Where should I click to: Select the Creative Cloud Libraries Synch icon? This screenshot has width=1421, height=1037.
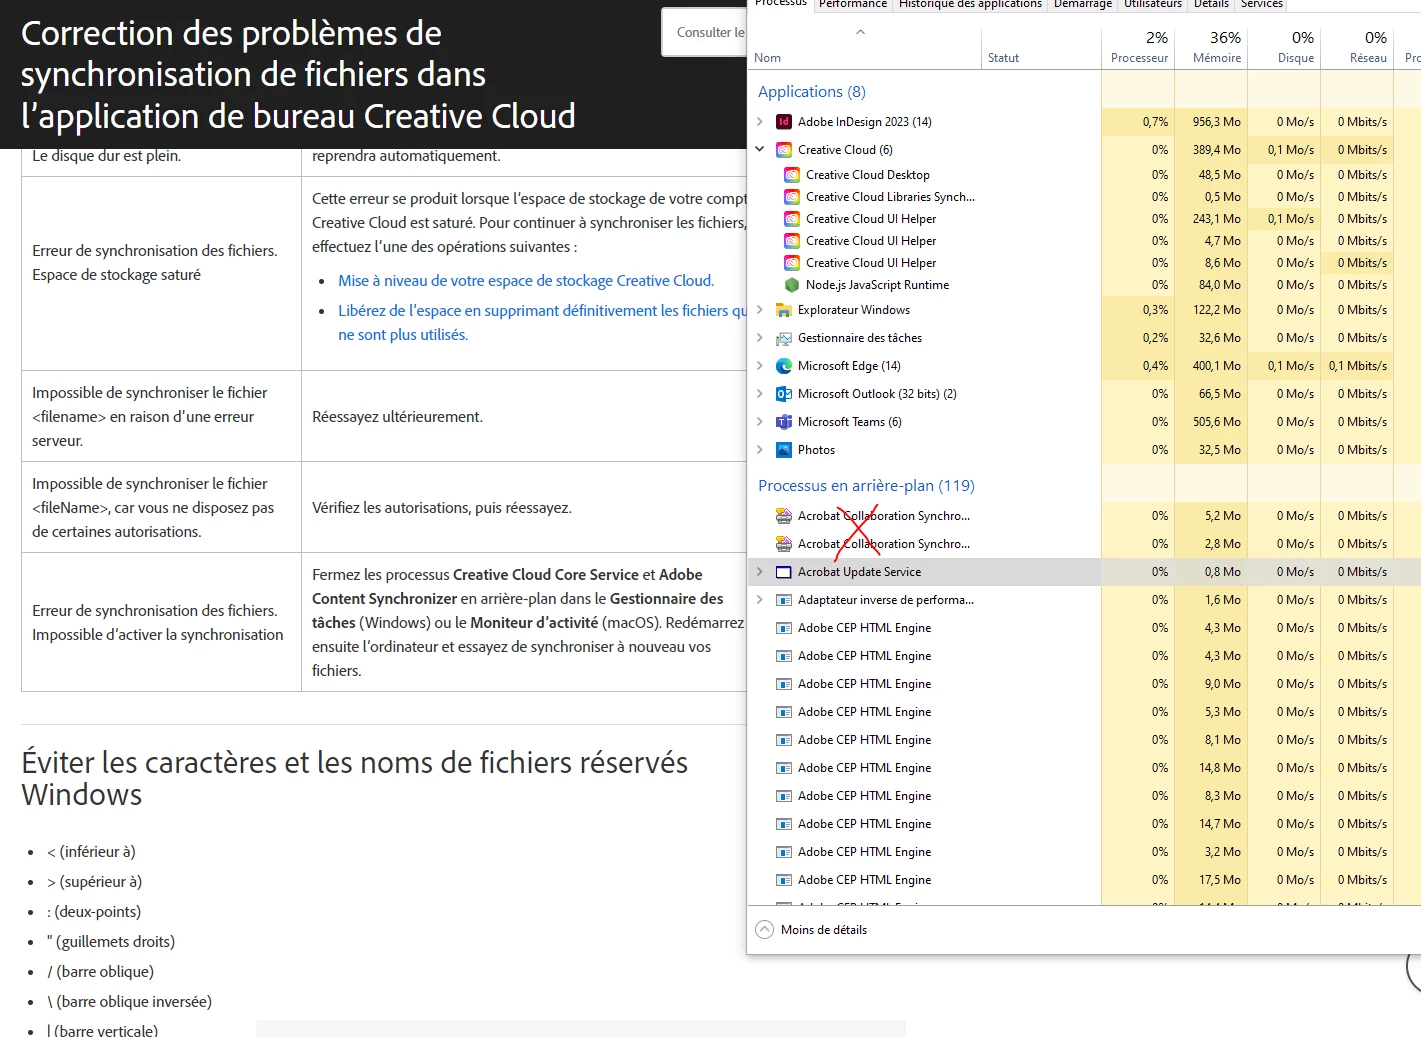point(792,197)
